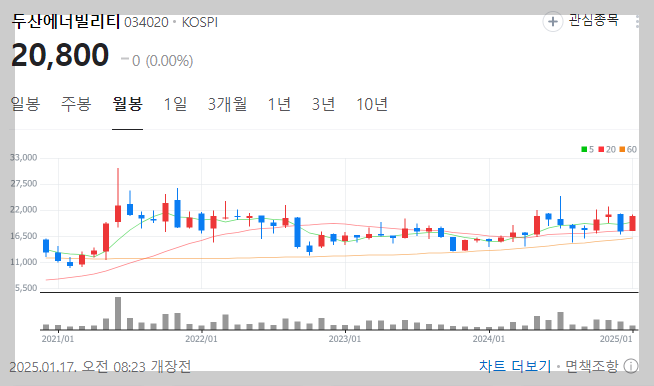The width and height of the screenshot is (654, 386).
Task: Click the 2022/01 date axis label
Action: tap(201, 339)
